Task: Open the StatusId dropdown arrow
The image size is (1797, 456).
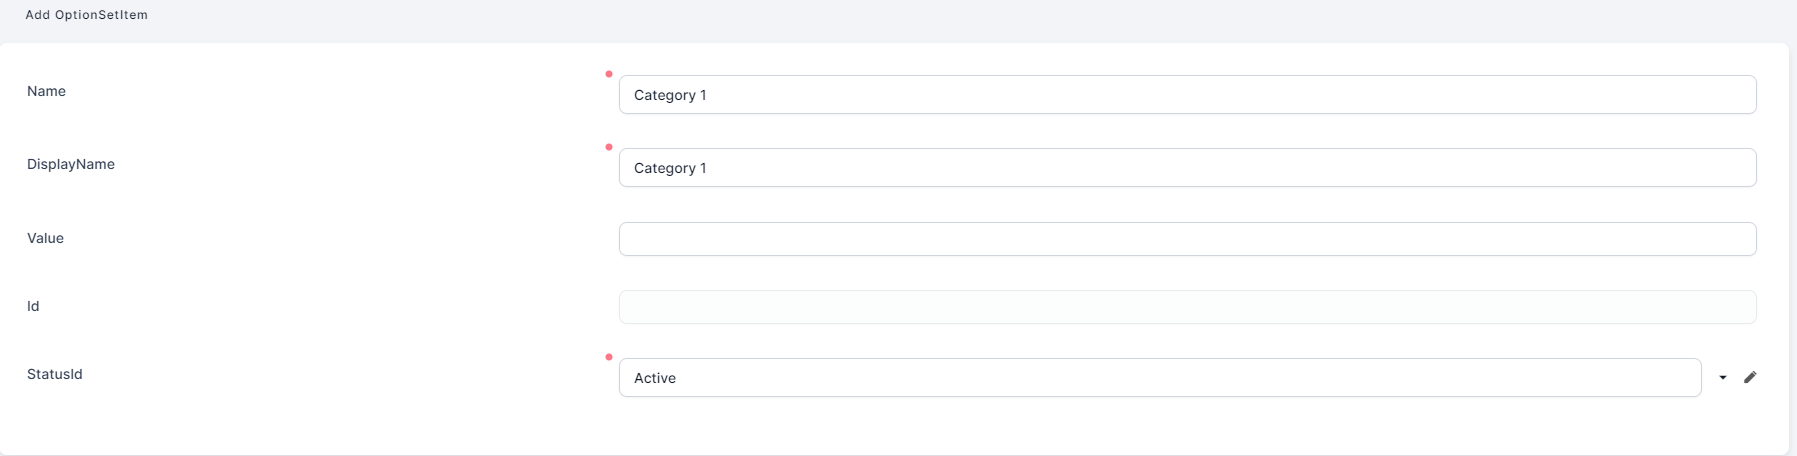Action: click(1723, 377)
